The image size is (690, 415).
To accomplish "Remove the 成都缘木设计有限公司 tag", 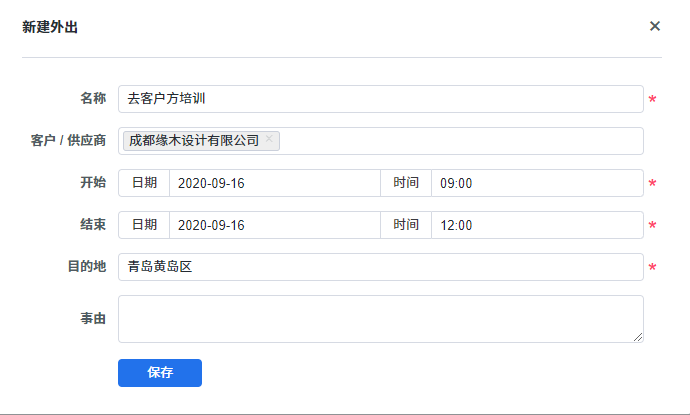I will coord(269,140).
